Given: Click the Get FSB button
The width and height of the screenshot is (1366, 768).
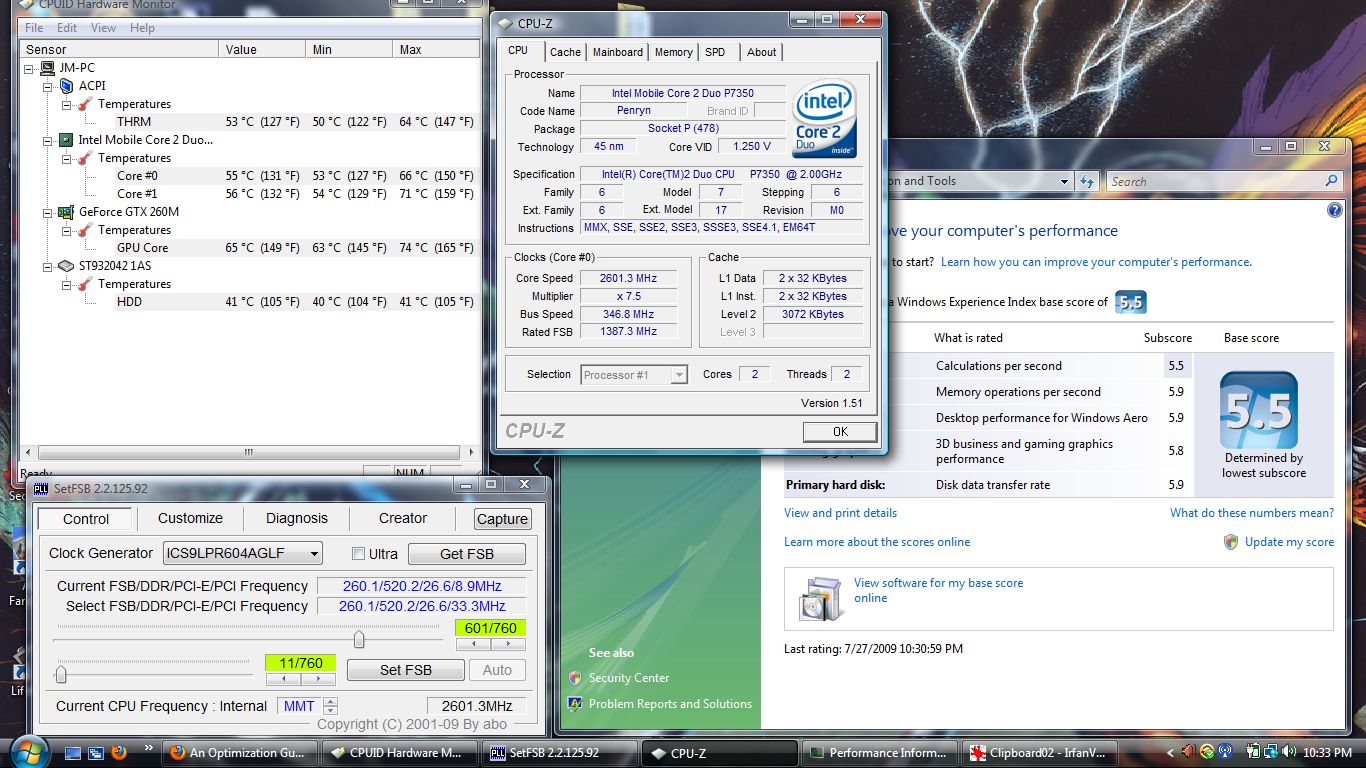Looking at the screenshot, I should click(x=467, y=554).
